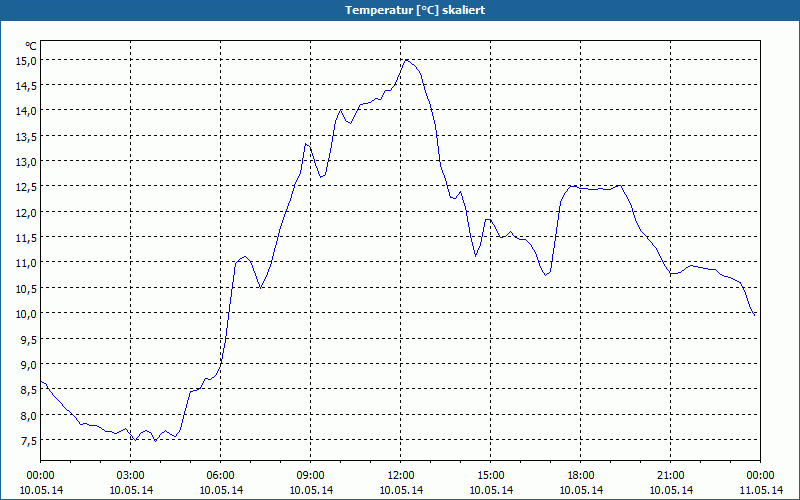Viewport: 800px width, 500px height.
Task: Select the '12:00' x-axis time label
Action: click(x=401, y=476)
